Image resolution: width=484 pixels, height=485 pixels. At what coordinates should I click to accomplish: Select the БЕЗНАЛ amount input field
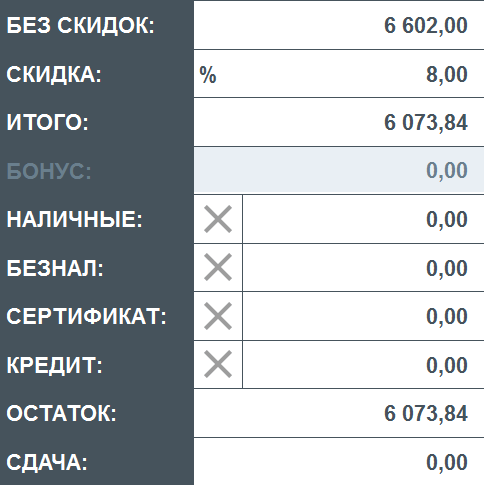363,267
